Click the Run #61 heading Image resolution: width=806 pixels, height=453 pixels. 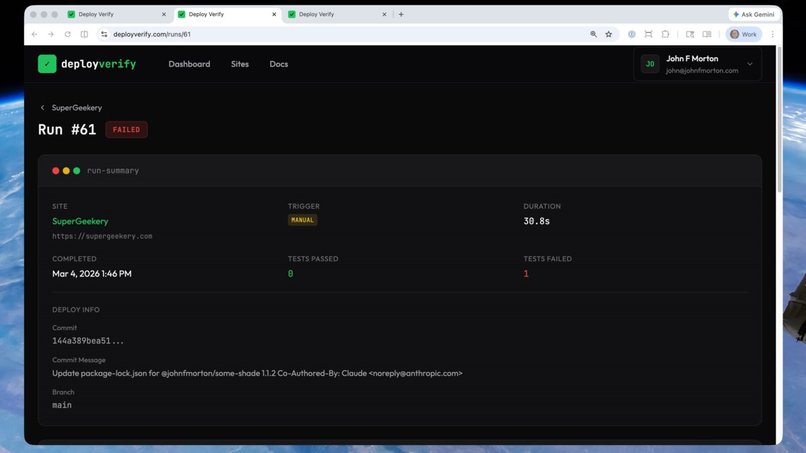(67, 130)
